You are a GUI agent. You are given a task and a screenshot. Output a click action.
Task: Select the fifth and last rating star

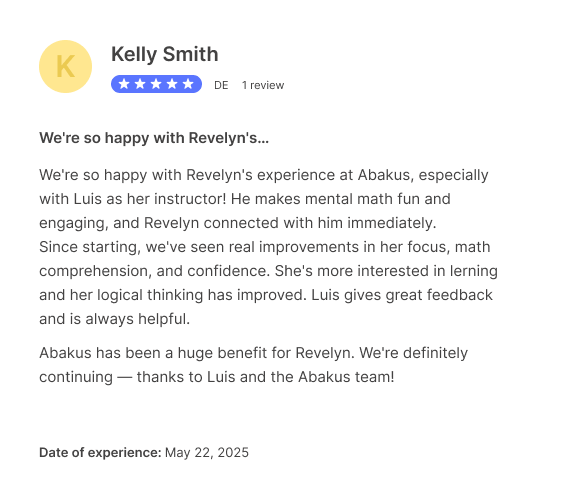pos(188,84)
